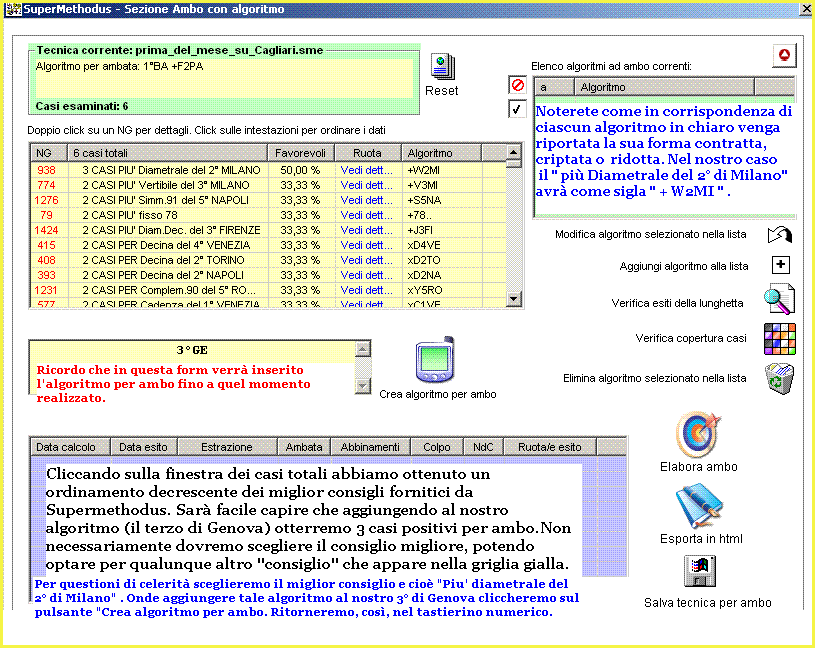Click NG 1231 in cases table
This screenshot has height=648, width=815.
46,290
